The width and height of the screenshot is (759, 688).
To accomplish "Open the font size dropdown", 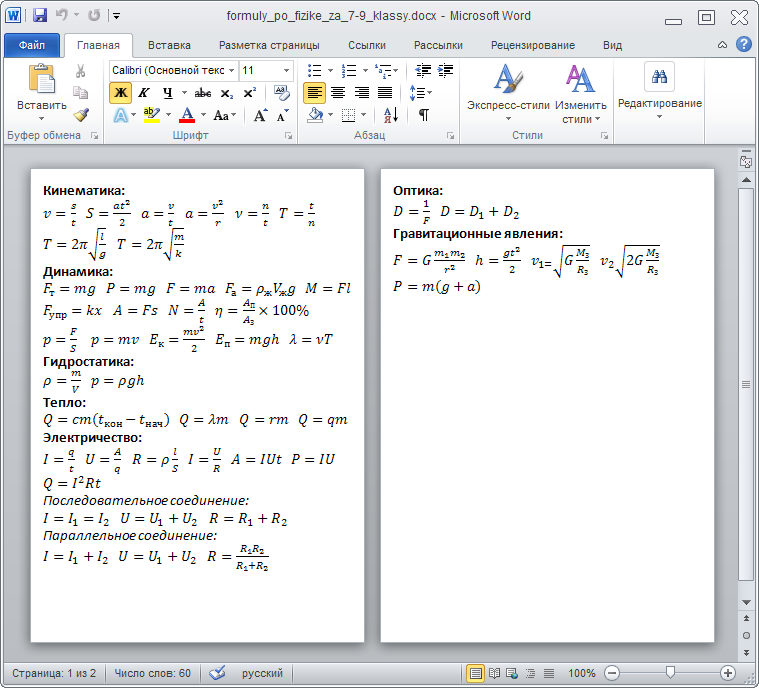I will click(287, 71).
